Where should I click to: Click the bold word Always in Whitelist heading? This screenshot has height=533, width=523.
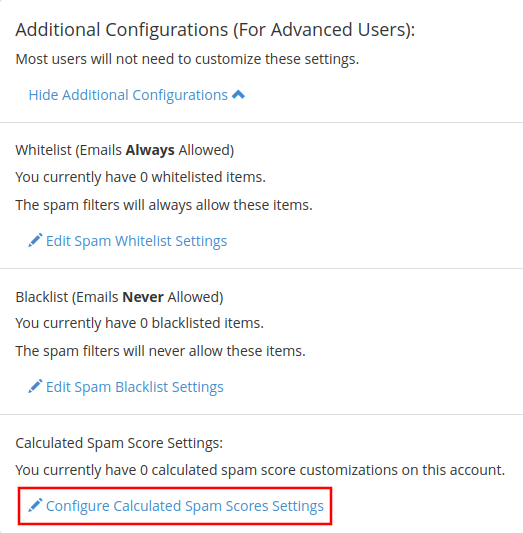[150, 150]
